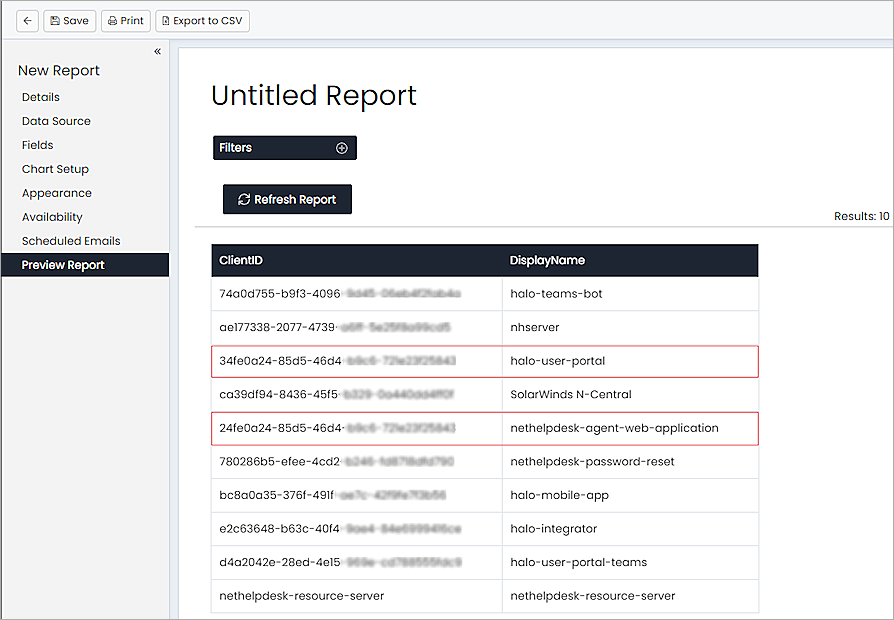This screenshot has height=620, width=894.
Task: Switch to the Preview Report section
Action: pos(63,265)
